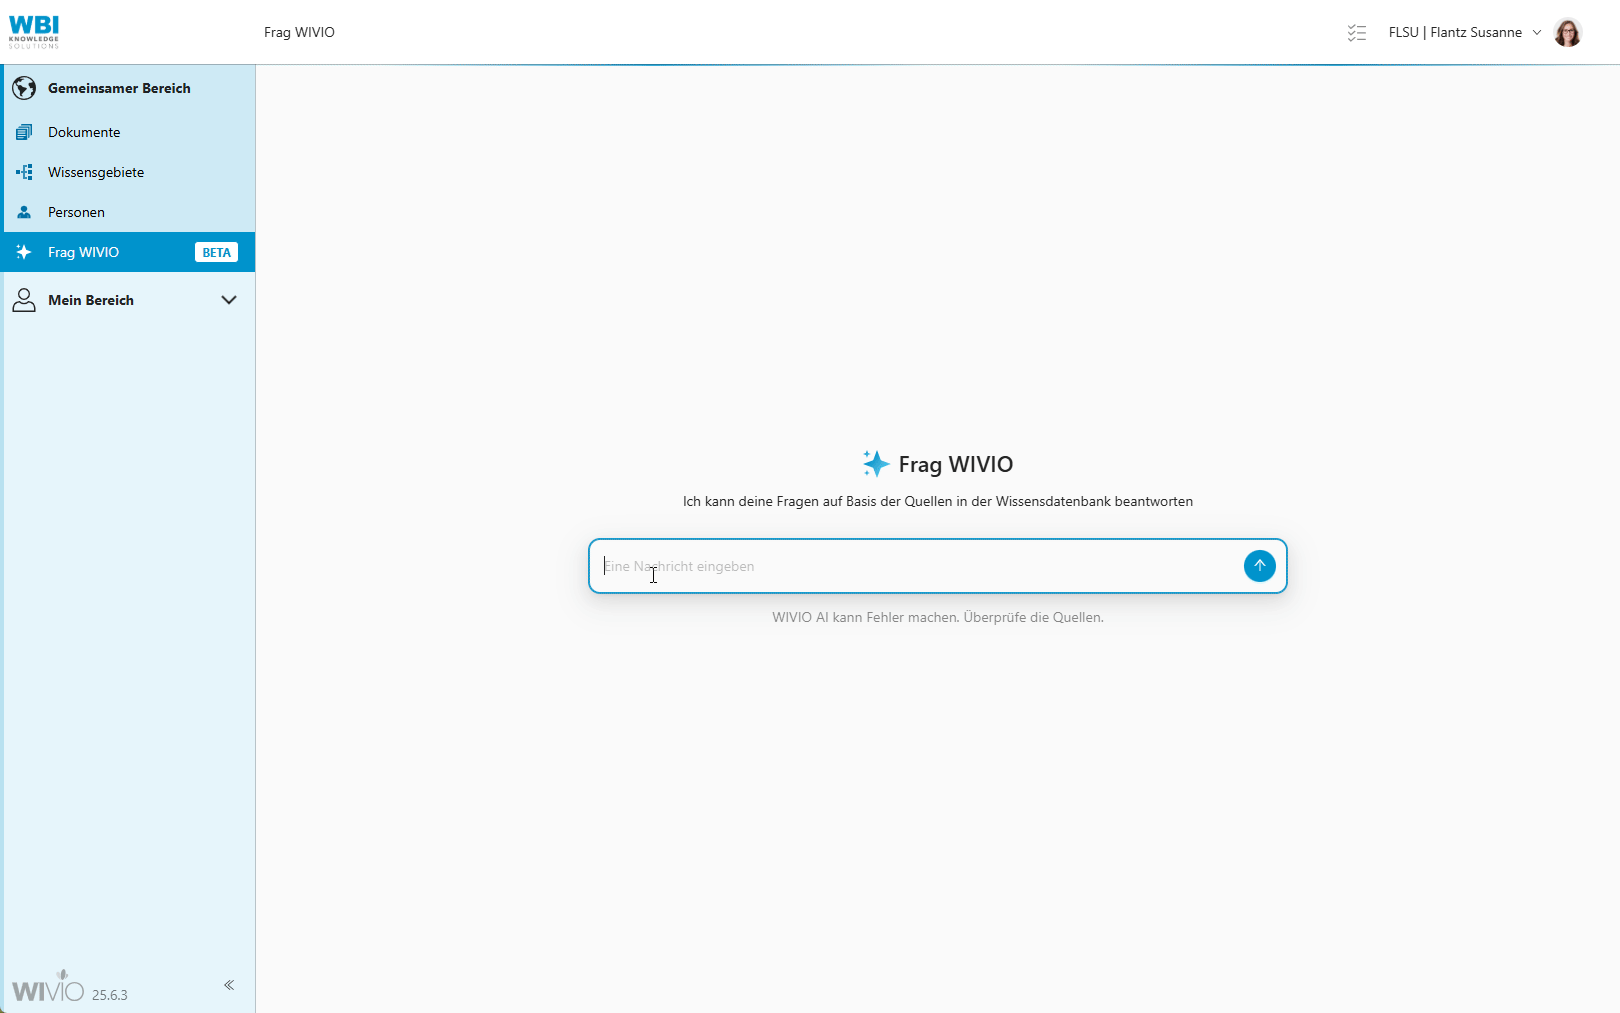Click inside the Eine Nachricht eingeben field
Screen dimensions: 1620x1013
[x=900, y=566]
